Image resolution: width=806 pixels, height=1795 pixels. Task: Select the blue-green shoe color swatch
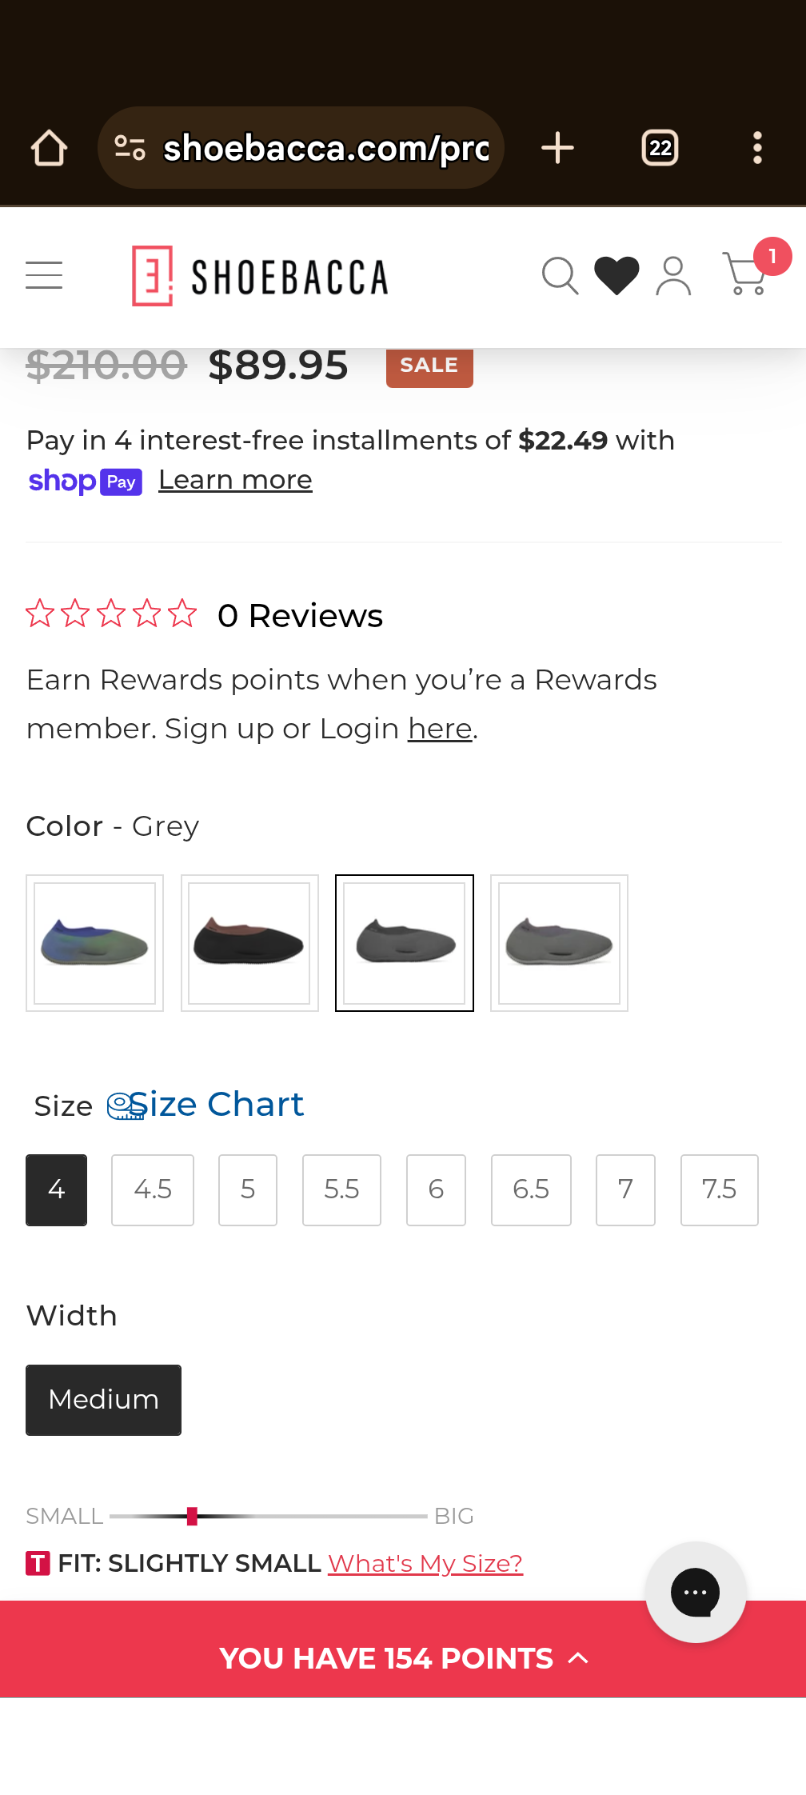pyautogui.click(x=95, y=943)
